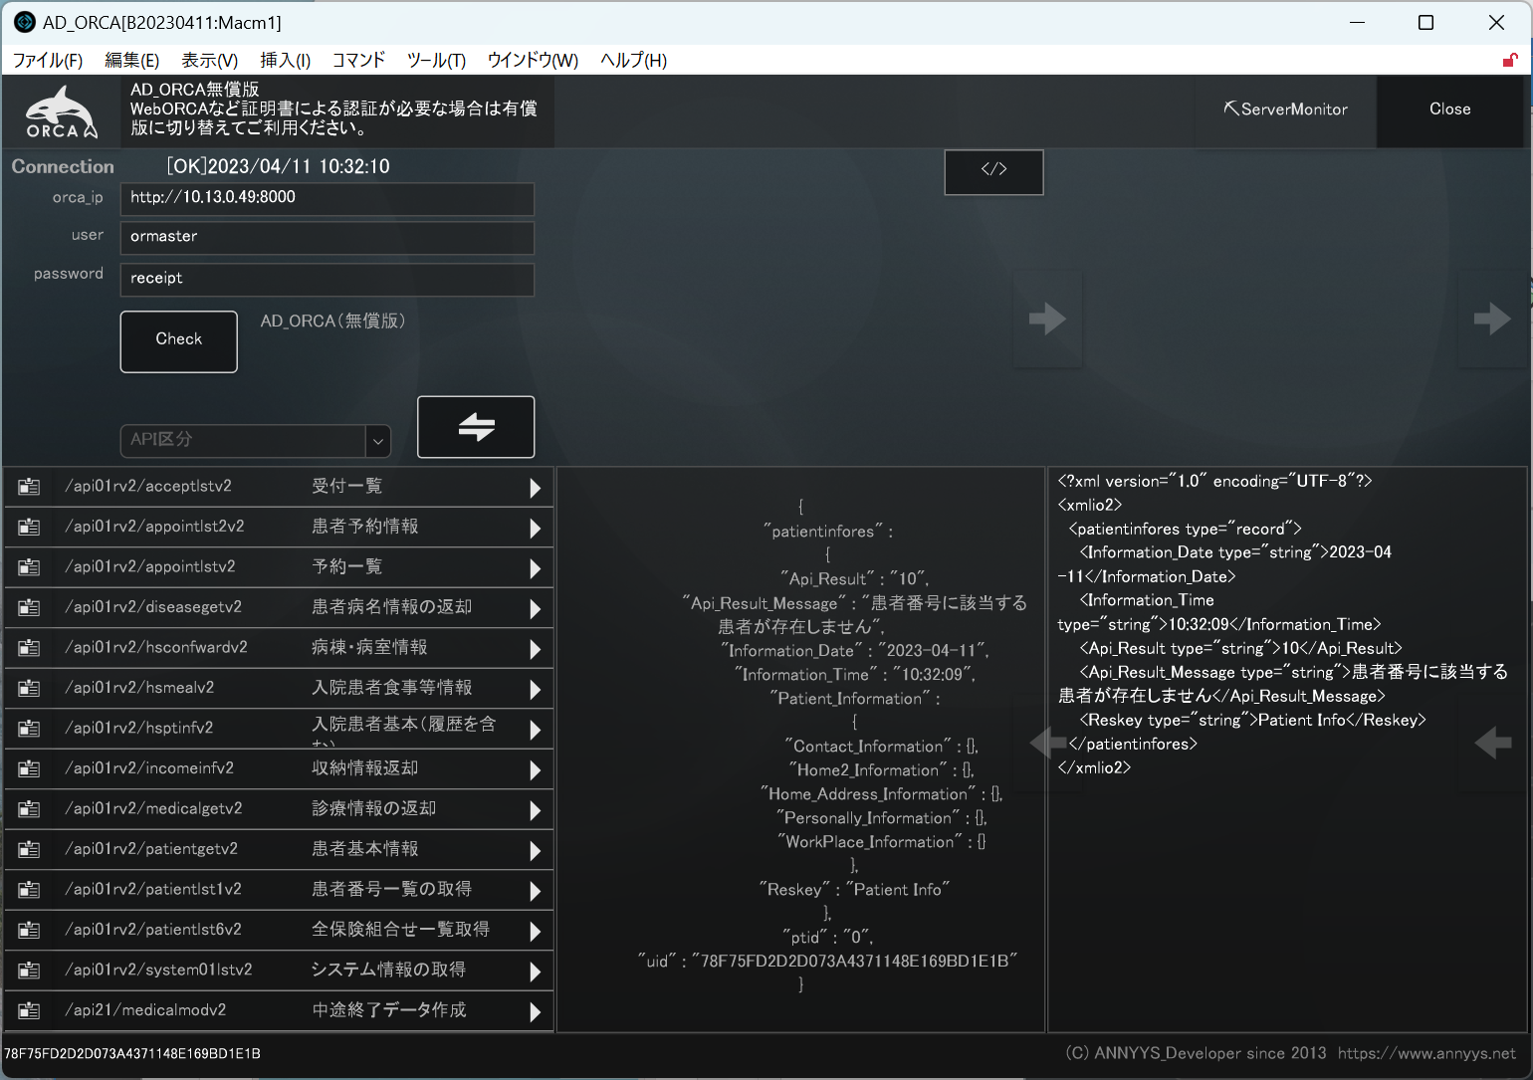Click the uid text in status bar

pos(132,1053)
